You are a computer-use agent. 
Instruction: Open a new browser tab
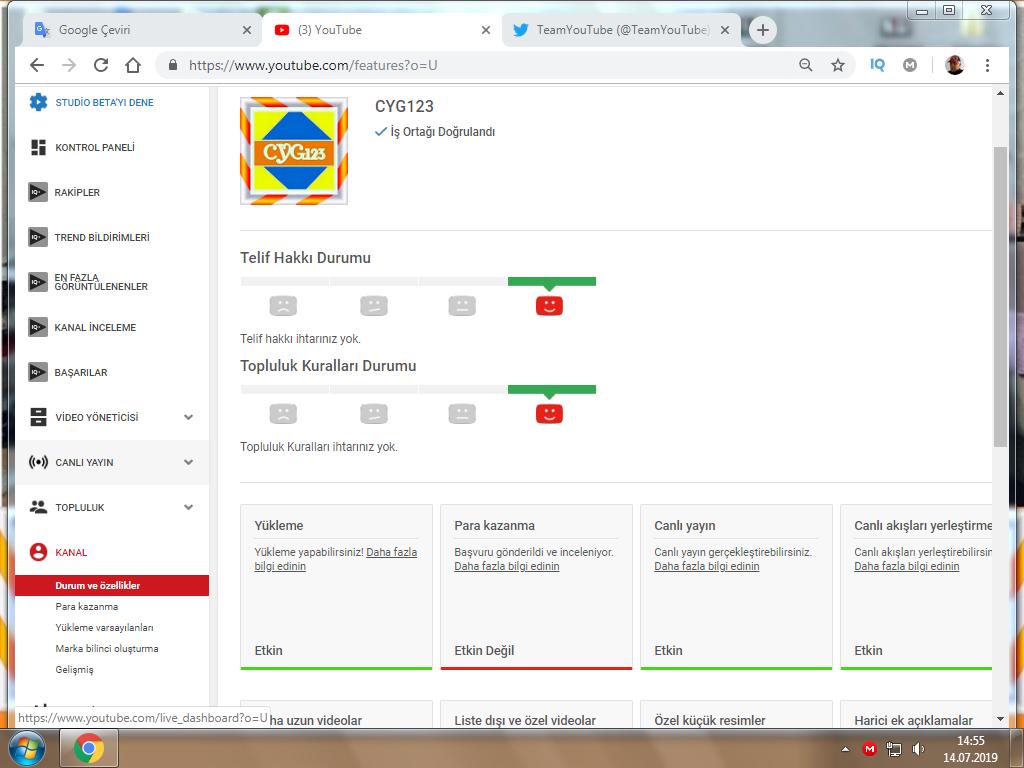(x=763, y=30)
